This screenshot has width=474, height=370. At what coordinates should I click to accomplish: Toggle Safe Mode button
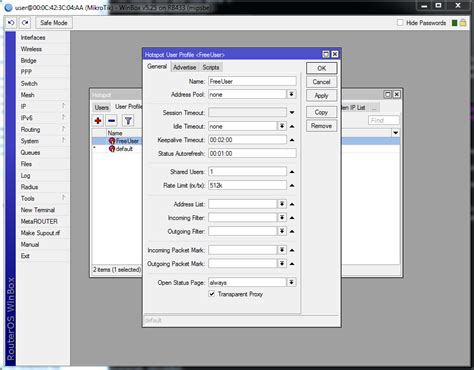(54, 23)
